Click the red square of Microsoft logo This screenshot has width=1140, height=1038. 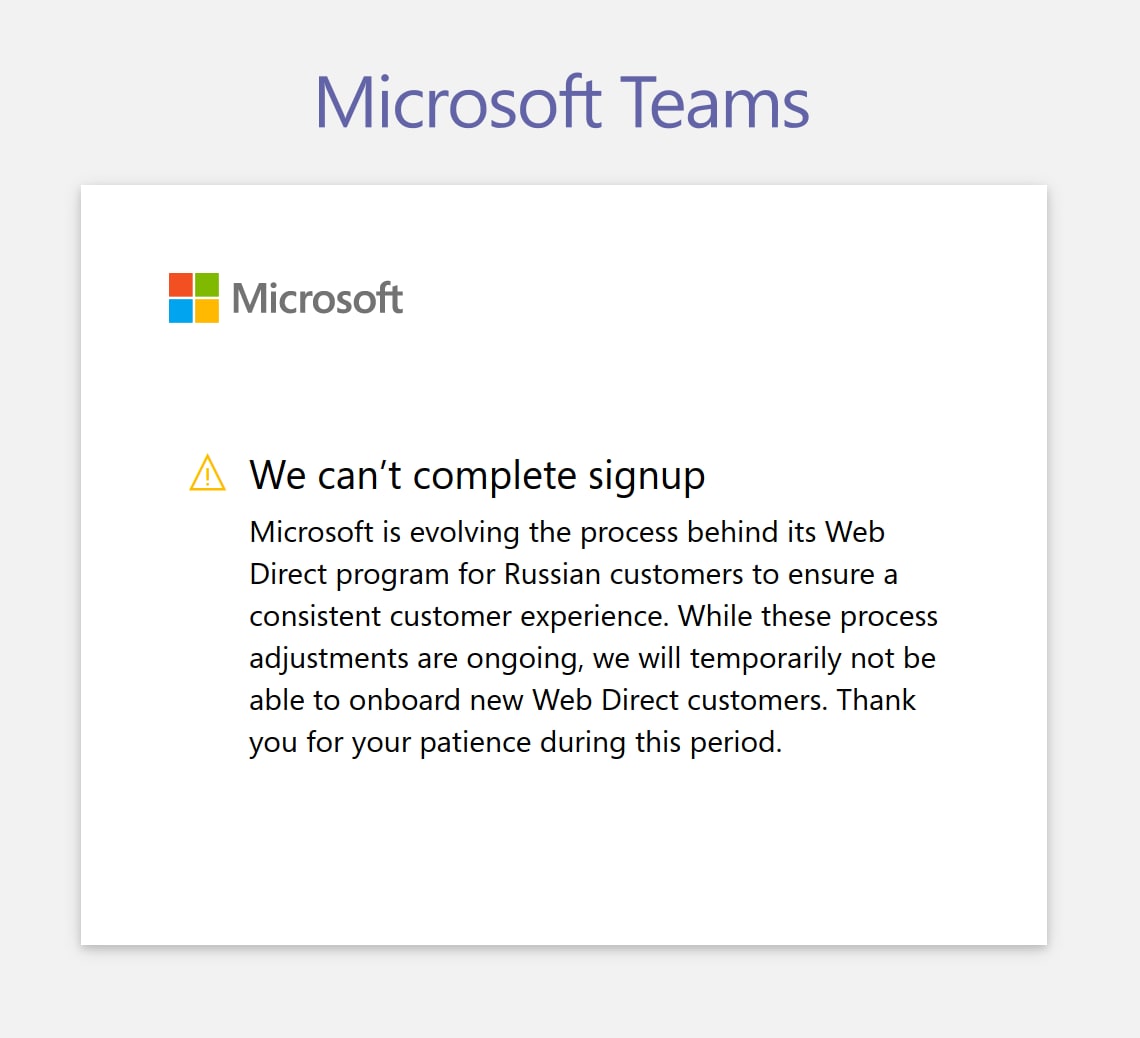180,285
